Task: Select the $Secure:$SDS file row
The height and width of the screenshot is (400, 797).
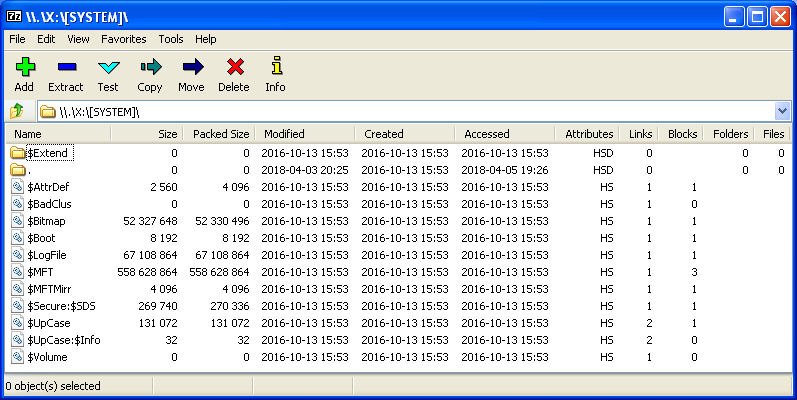Action: [63, 306]
